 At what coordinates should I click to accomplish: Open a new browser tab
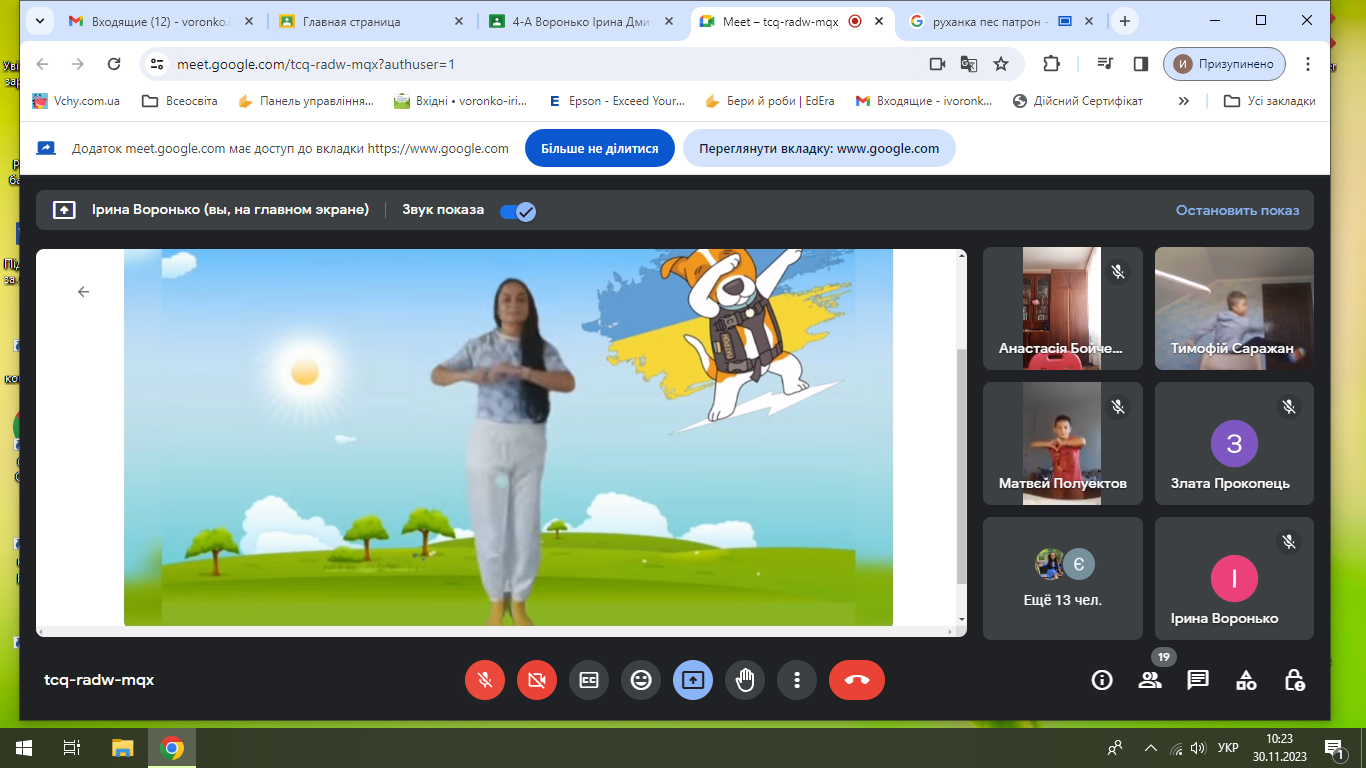click(x=1125, y=21)
